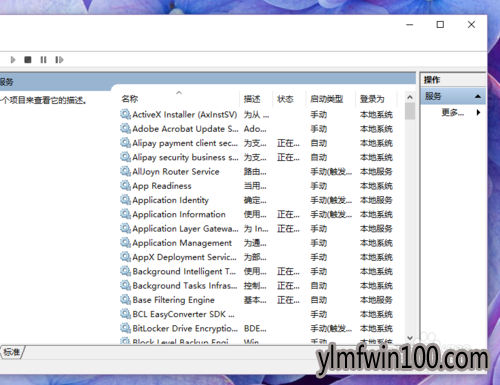
Task: Click the Pause Service toolbar icon
Action: (x=43, y=60)
